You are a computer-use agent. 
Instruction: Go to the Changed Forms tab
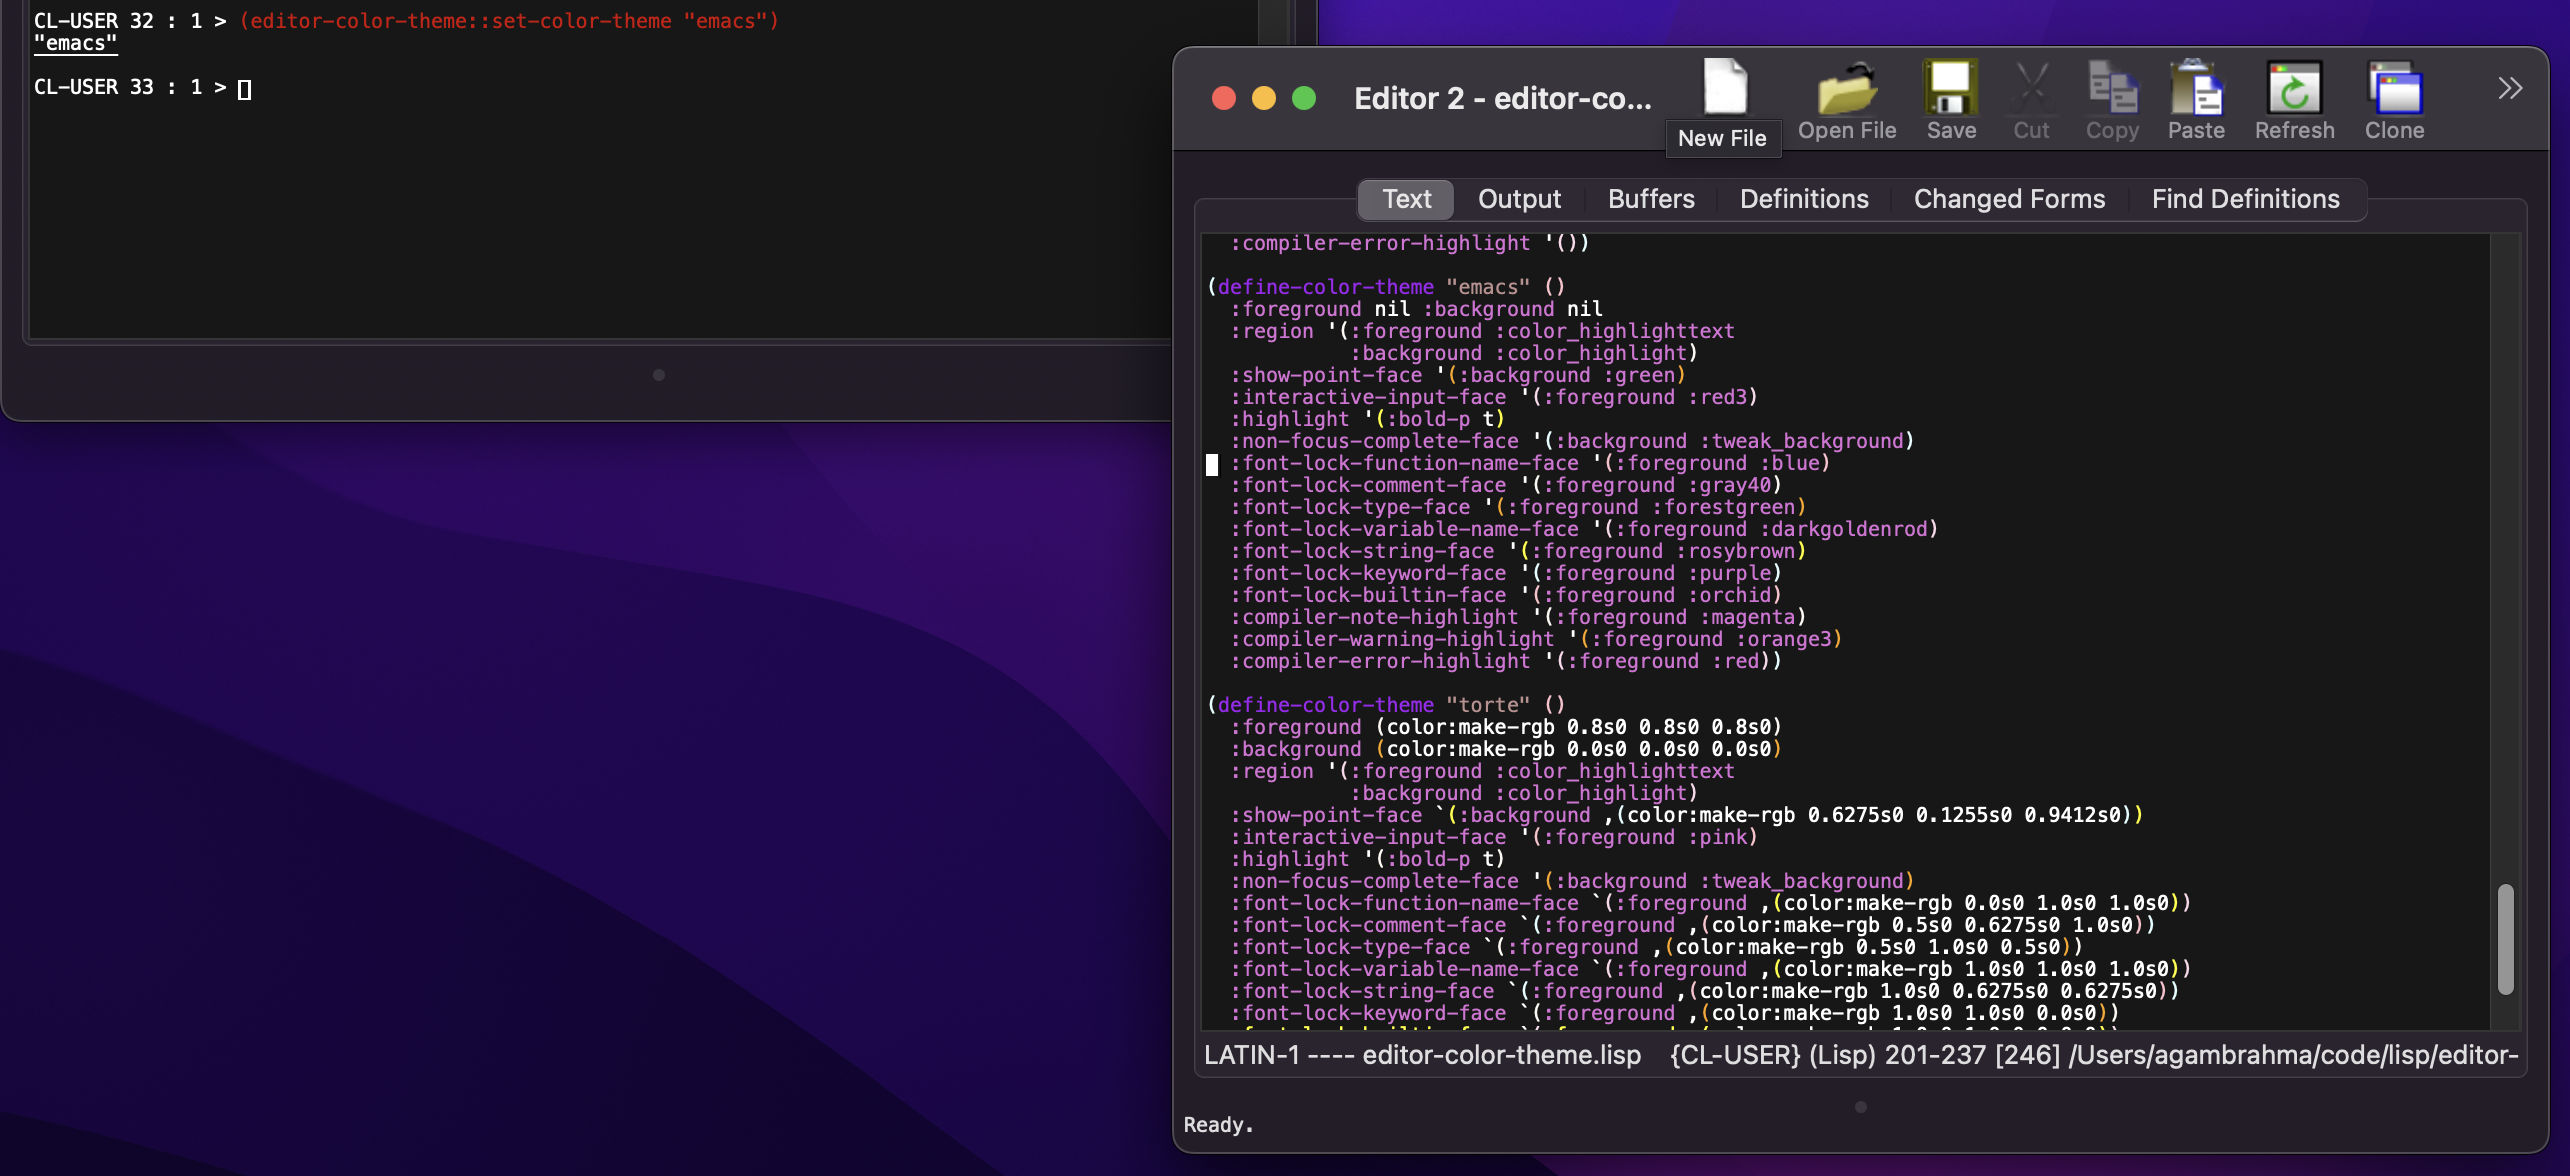[x=2008, y=199]
